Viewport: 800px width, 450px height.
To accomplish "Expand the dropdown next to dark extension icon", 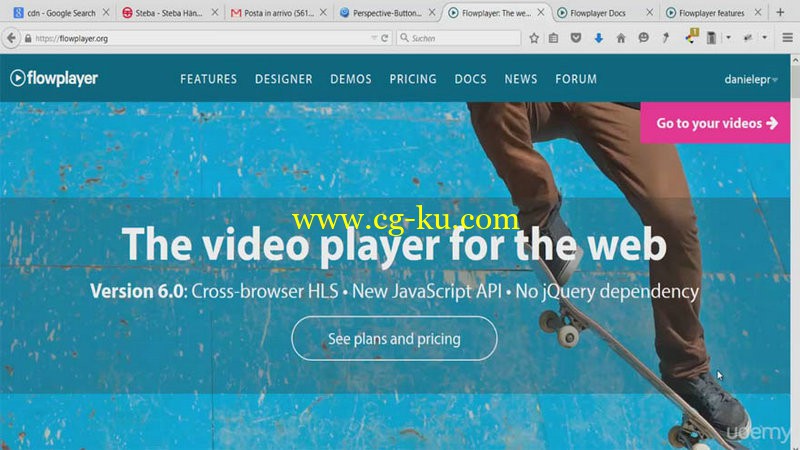I will point(728,38).
